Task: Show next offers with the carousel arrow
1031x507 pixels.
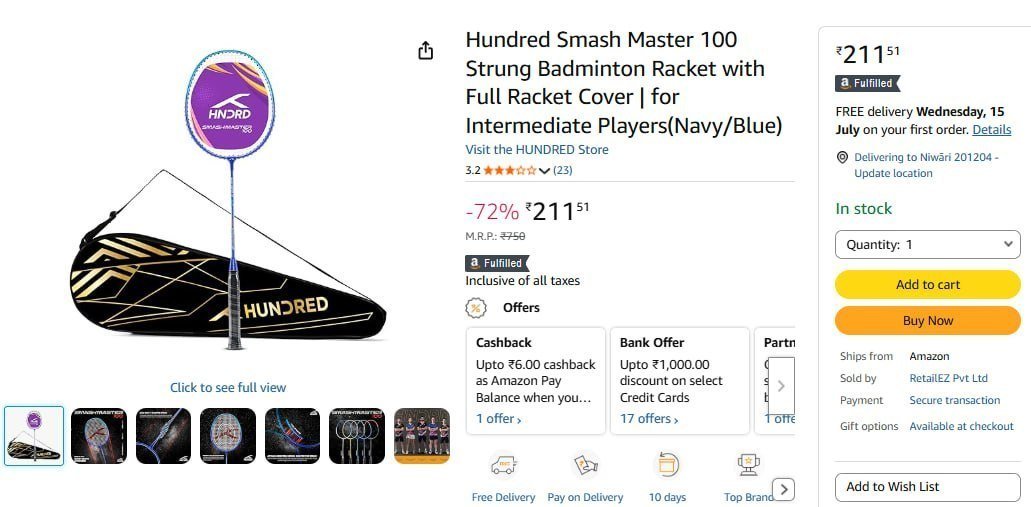Action: coord(781,386)
